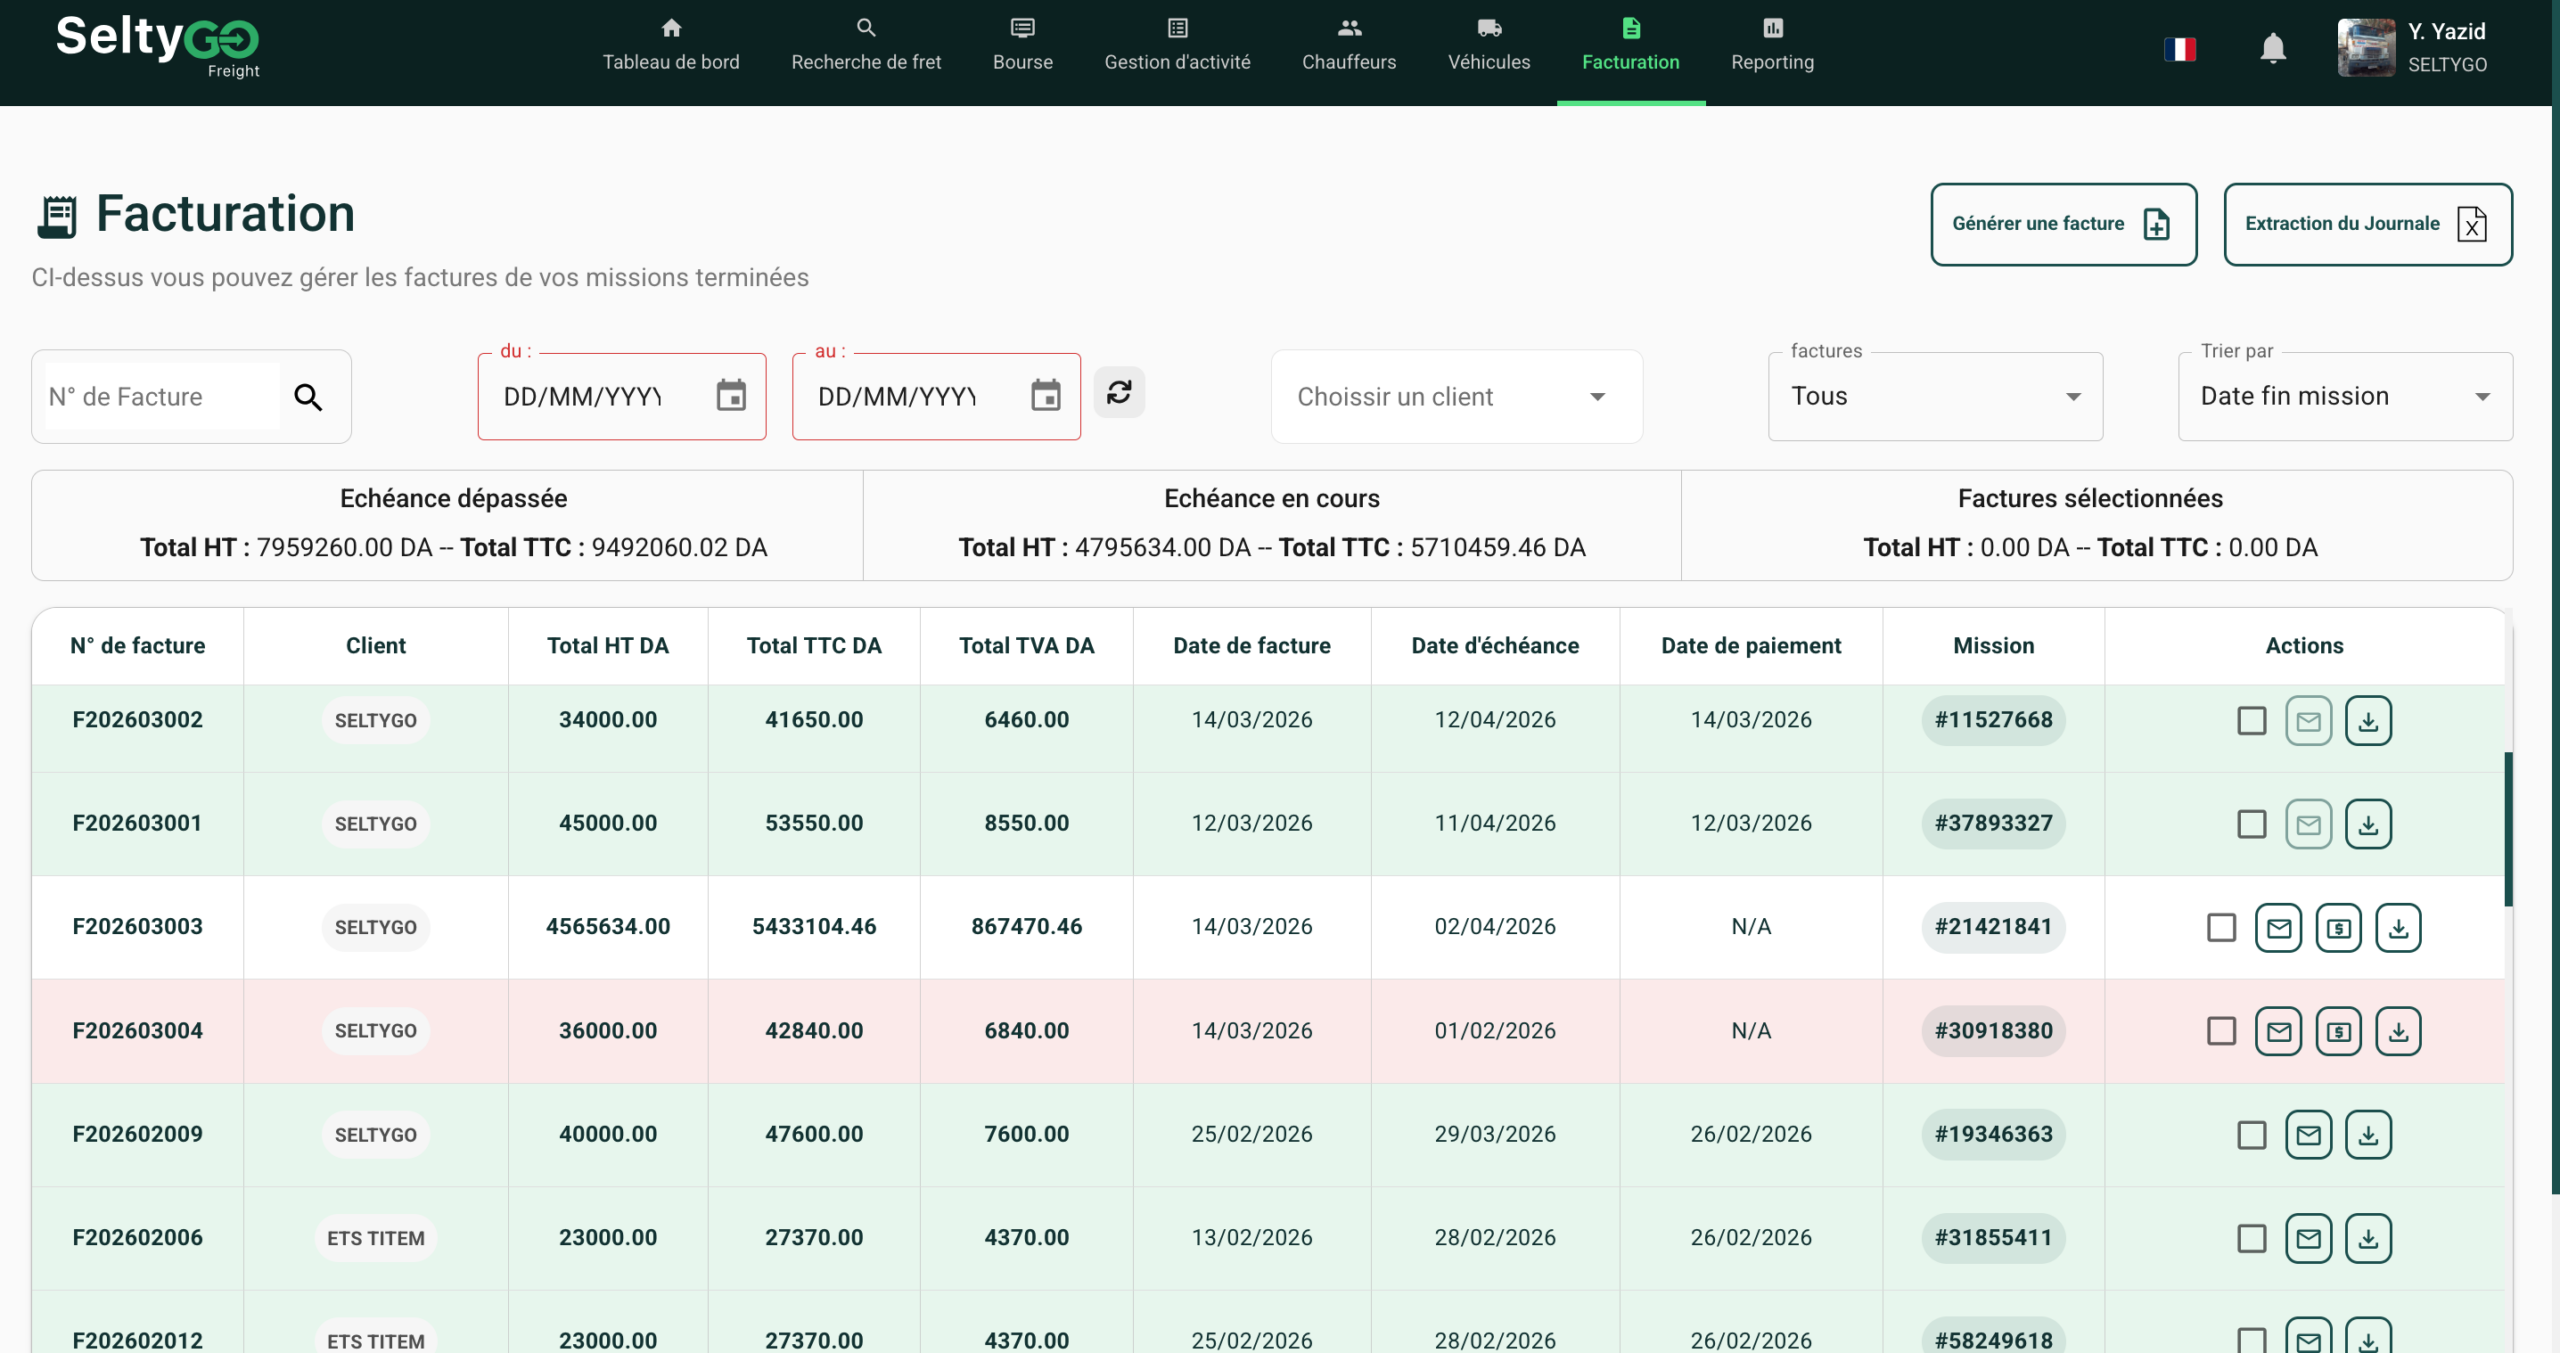
Task: Tick the checkbox for invoice F202603004
Action: pyautogui.click(x=2221, y=1031)
